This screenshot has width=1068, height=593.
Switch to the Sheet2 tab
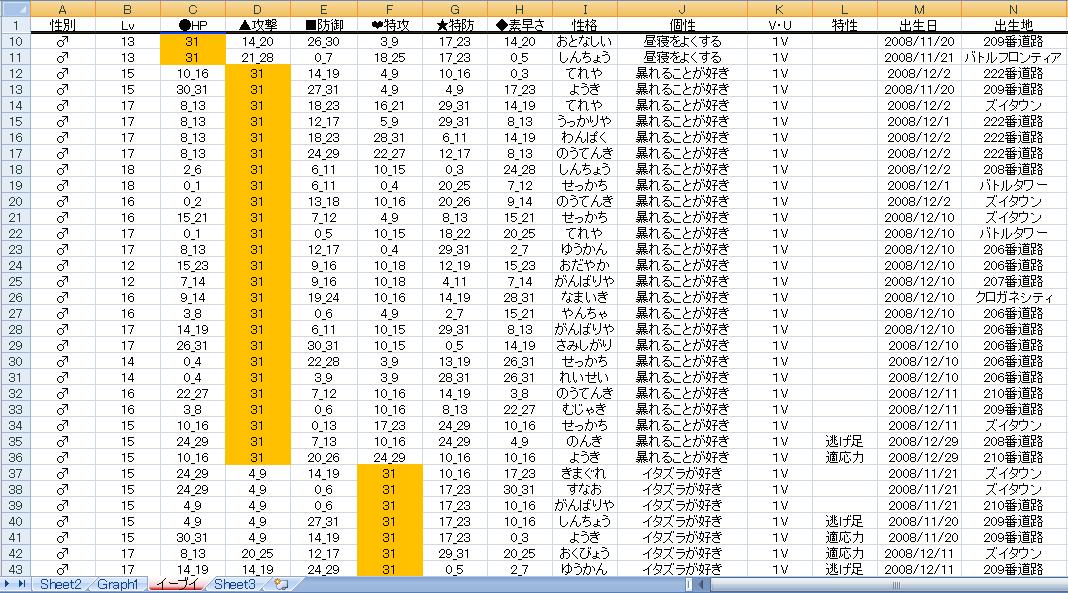pyautogui.click(x=59, y=584)
